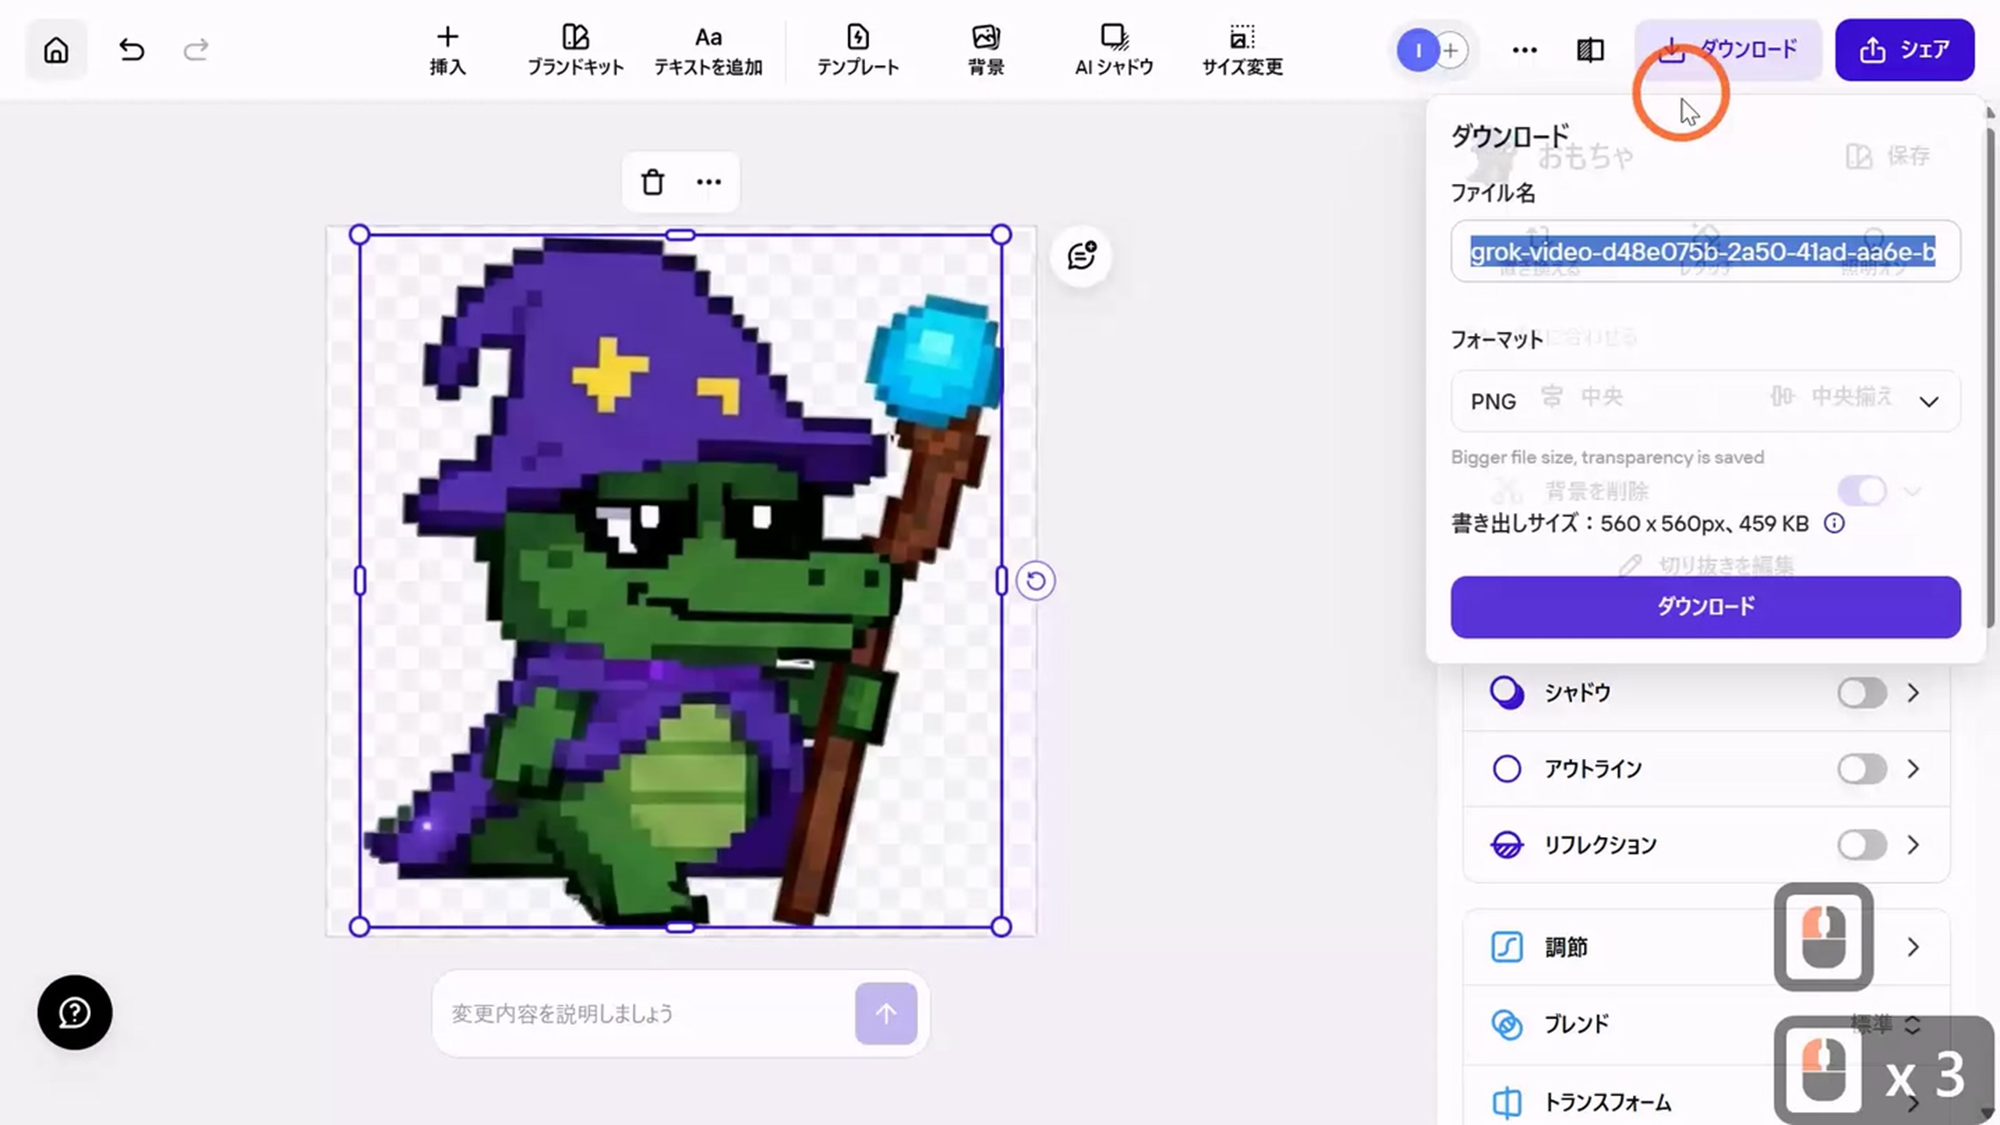Click the シェア share button
This screenshot has height=1125, width=2000.
tap(1904, 50)
